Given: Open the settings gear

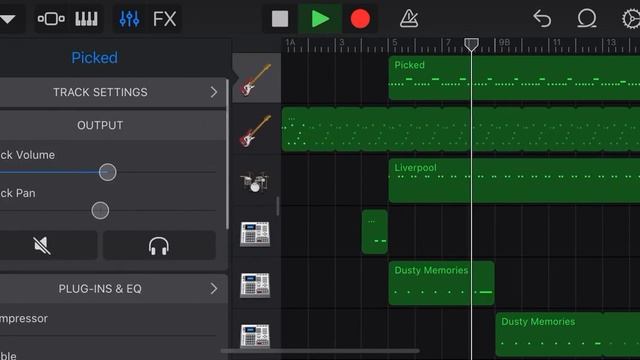Looking at the screenshot, I should click(x=631, y=19).
